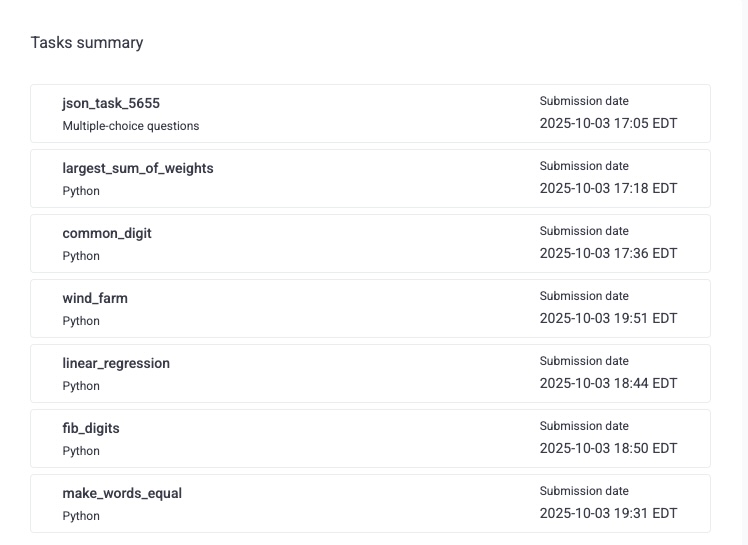748x545 pixels.
Task: Click the Multiple-choice questions subtitle
Action: [x=131, y=126]
